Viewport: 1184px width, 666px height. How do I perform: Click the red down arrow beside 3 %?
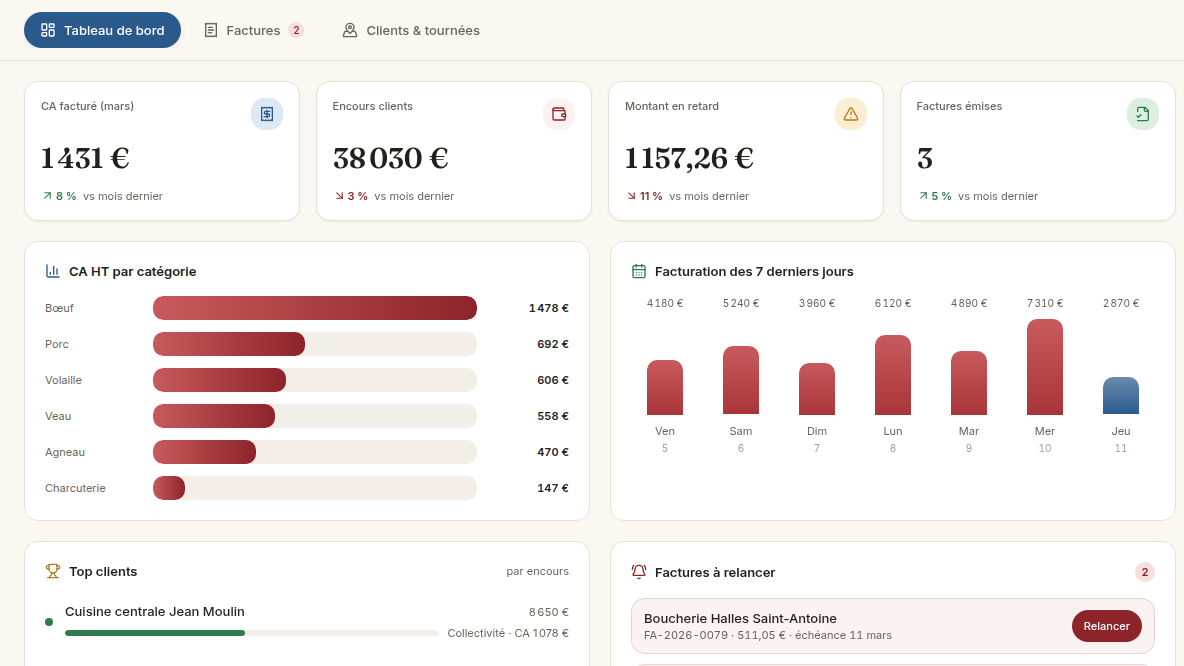[339, 196]
